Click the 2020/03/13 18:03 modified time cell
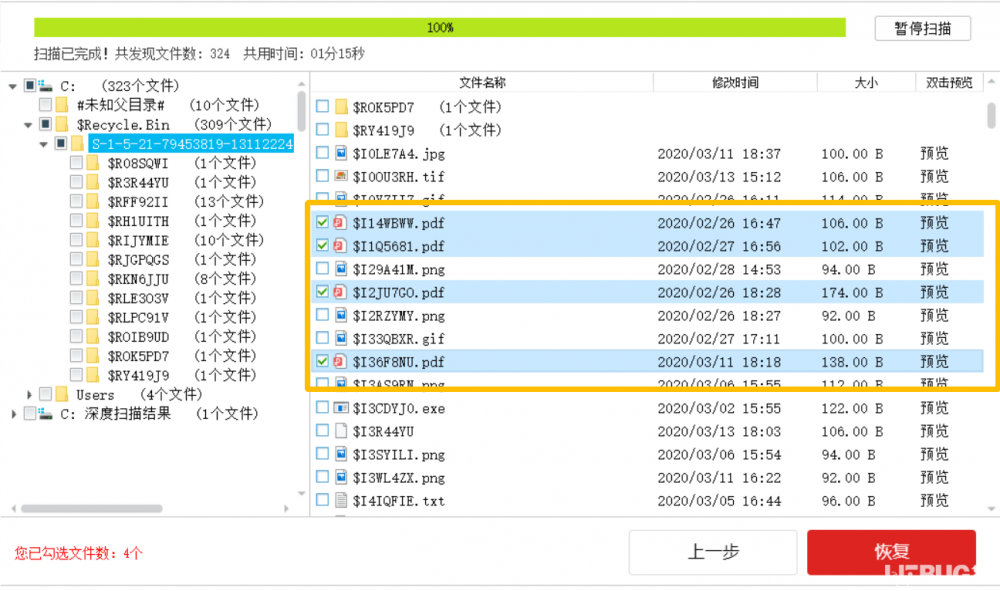This screenshot has height=591, width=1000. point(719,432)
